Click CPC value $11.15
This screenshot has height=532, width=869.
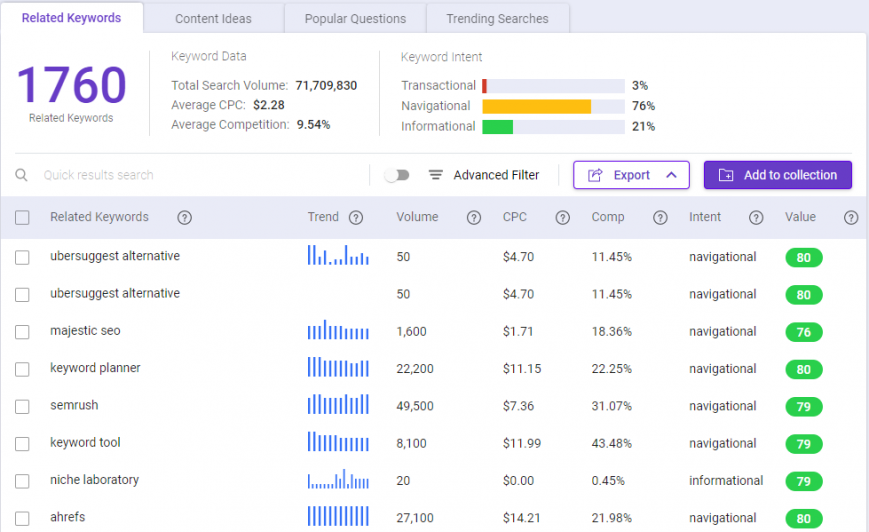coord(522,369)
